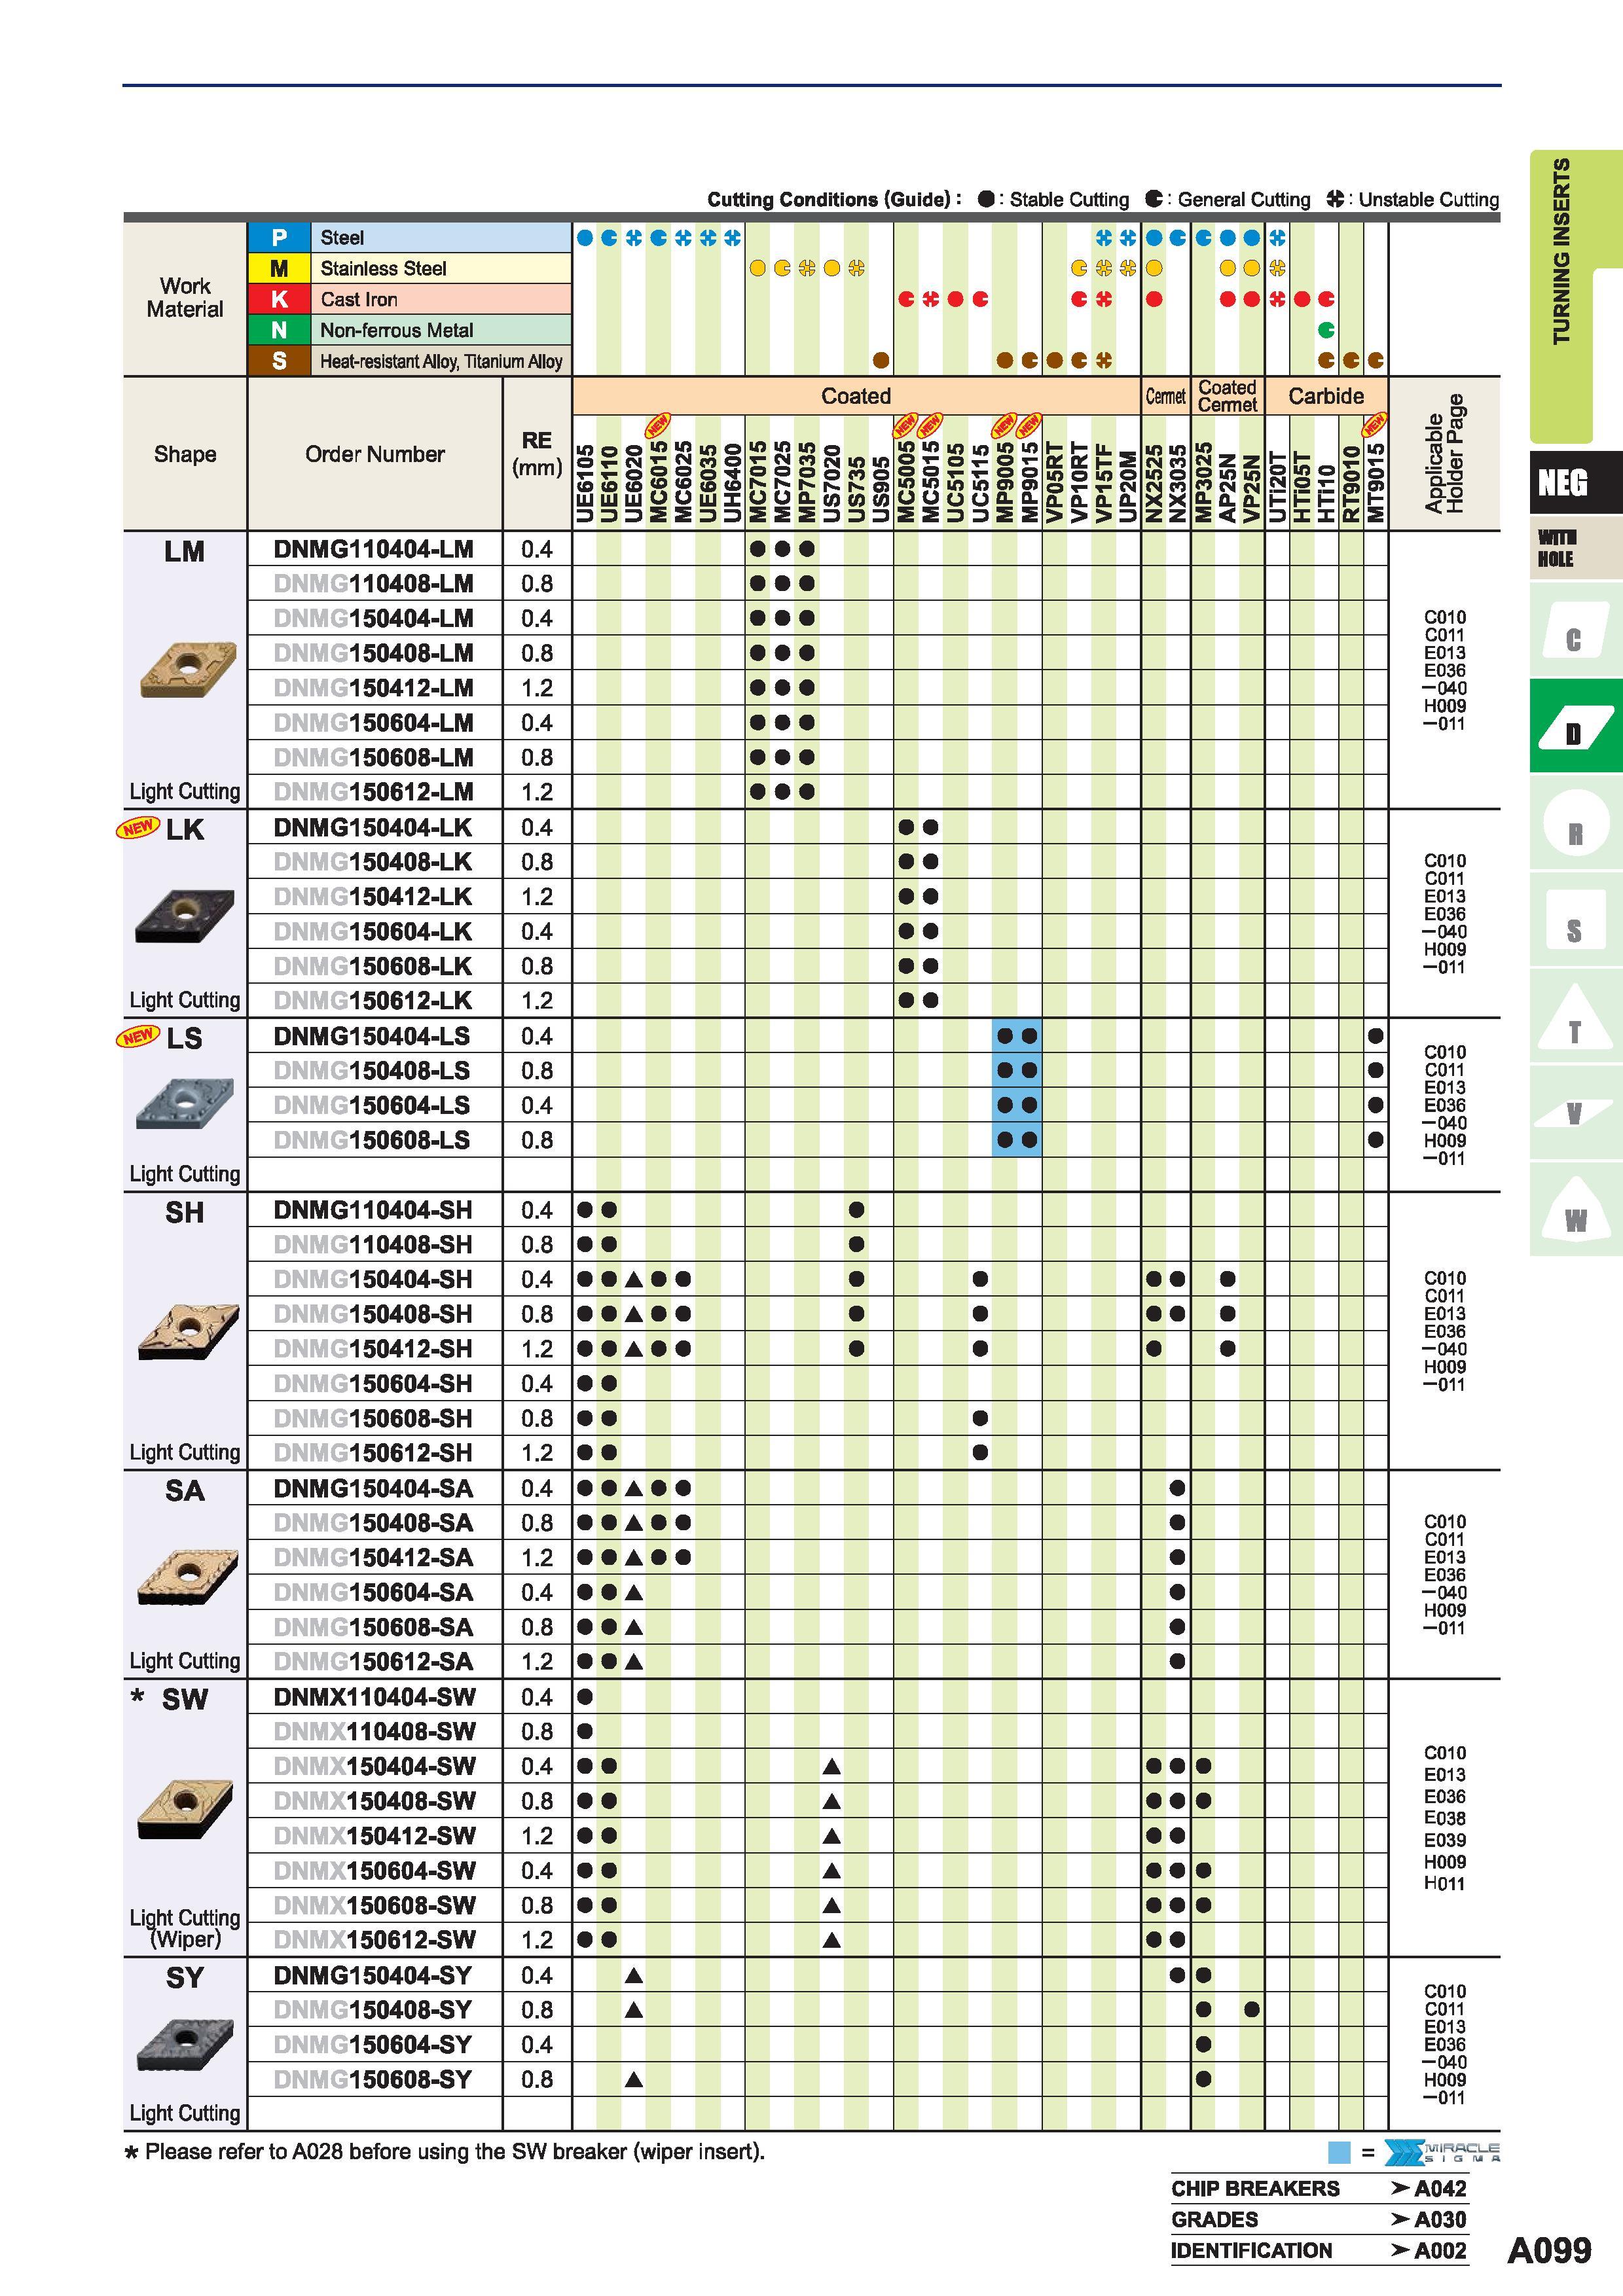
Task: Open the IDENTIFICATION A002 reference
Action: pos(1319,2251)
